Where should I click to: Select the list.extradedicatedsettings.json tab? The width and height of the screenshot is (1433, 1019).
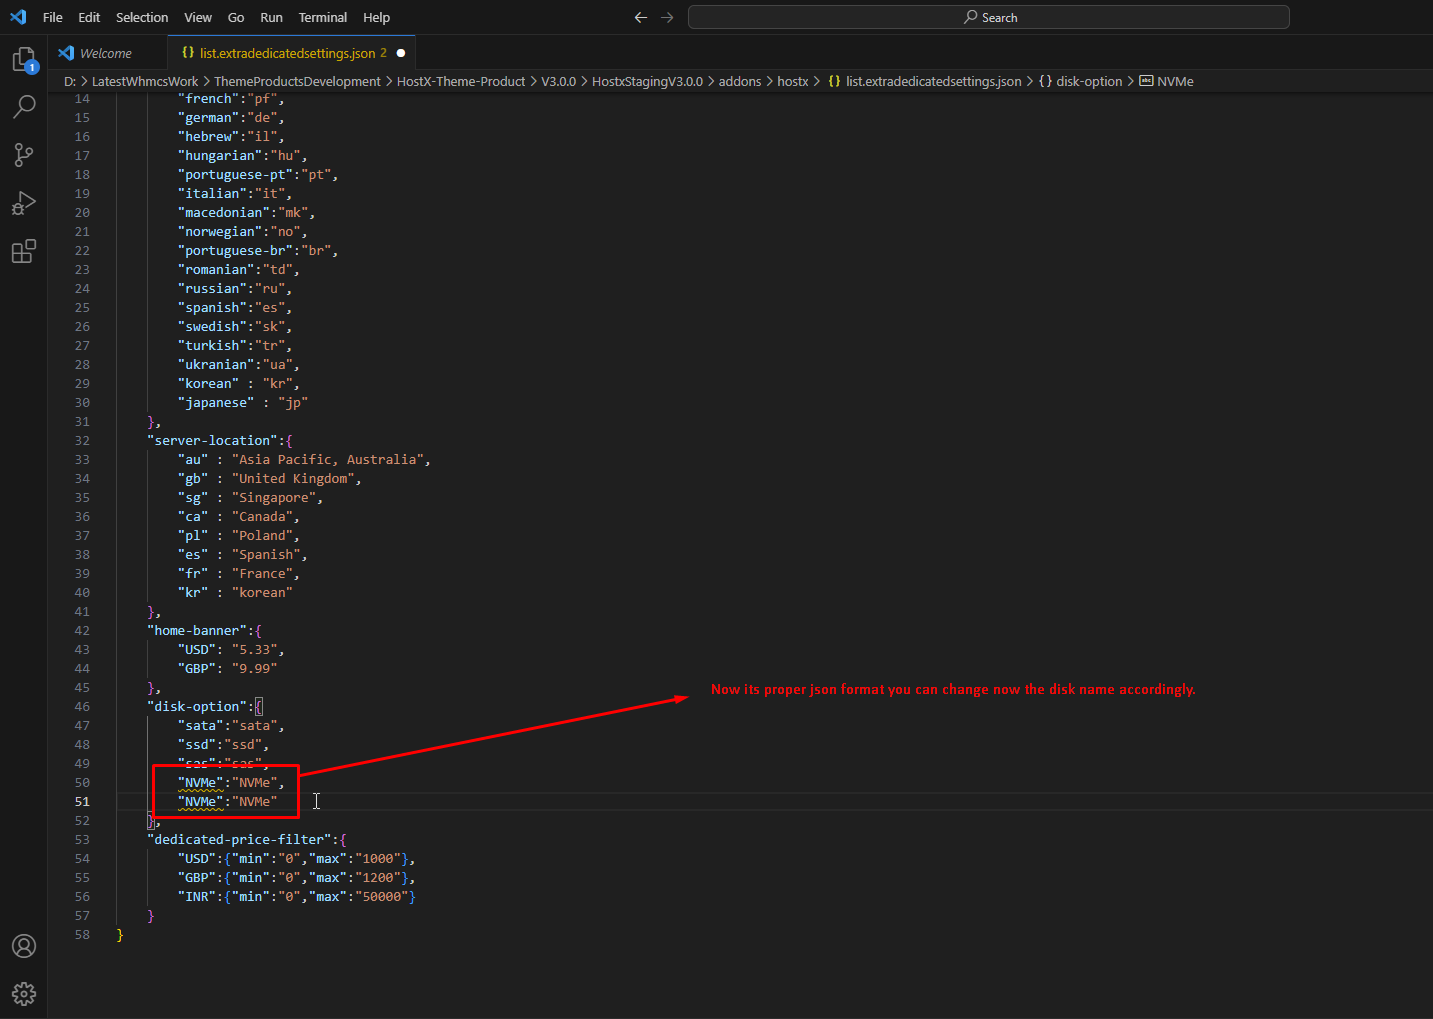pos(287,53)
